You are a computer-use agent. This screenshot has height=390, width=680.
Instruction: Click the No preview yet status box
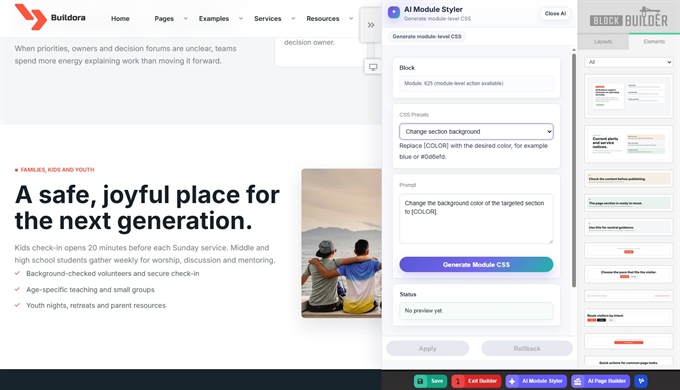tap(476, 311)
